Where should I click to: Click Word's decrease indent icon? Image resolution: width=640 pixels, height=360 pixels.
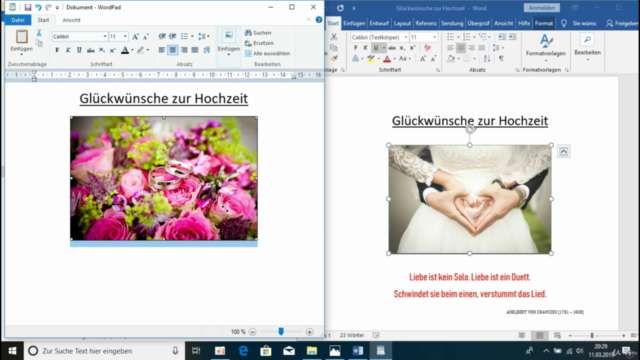[502, 37]
